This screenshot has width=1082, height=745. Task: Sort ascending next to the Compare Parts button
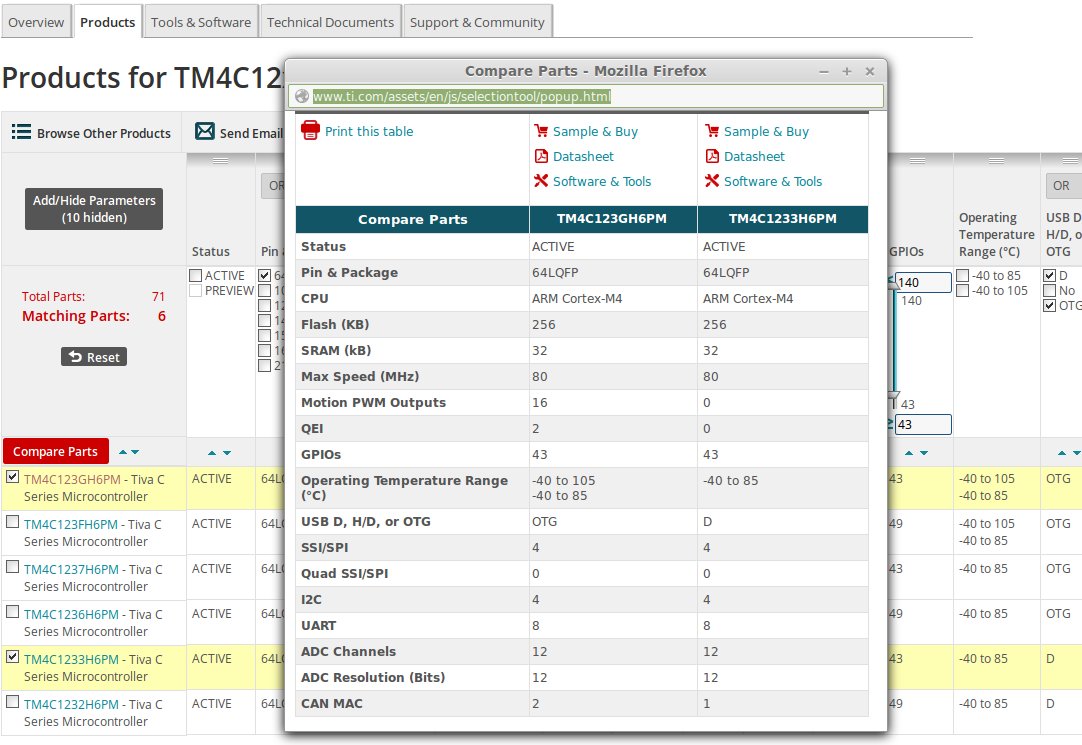123,452
